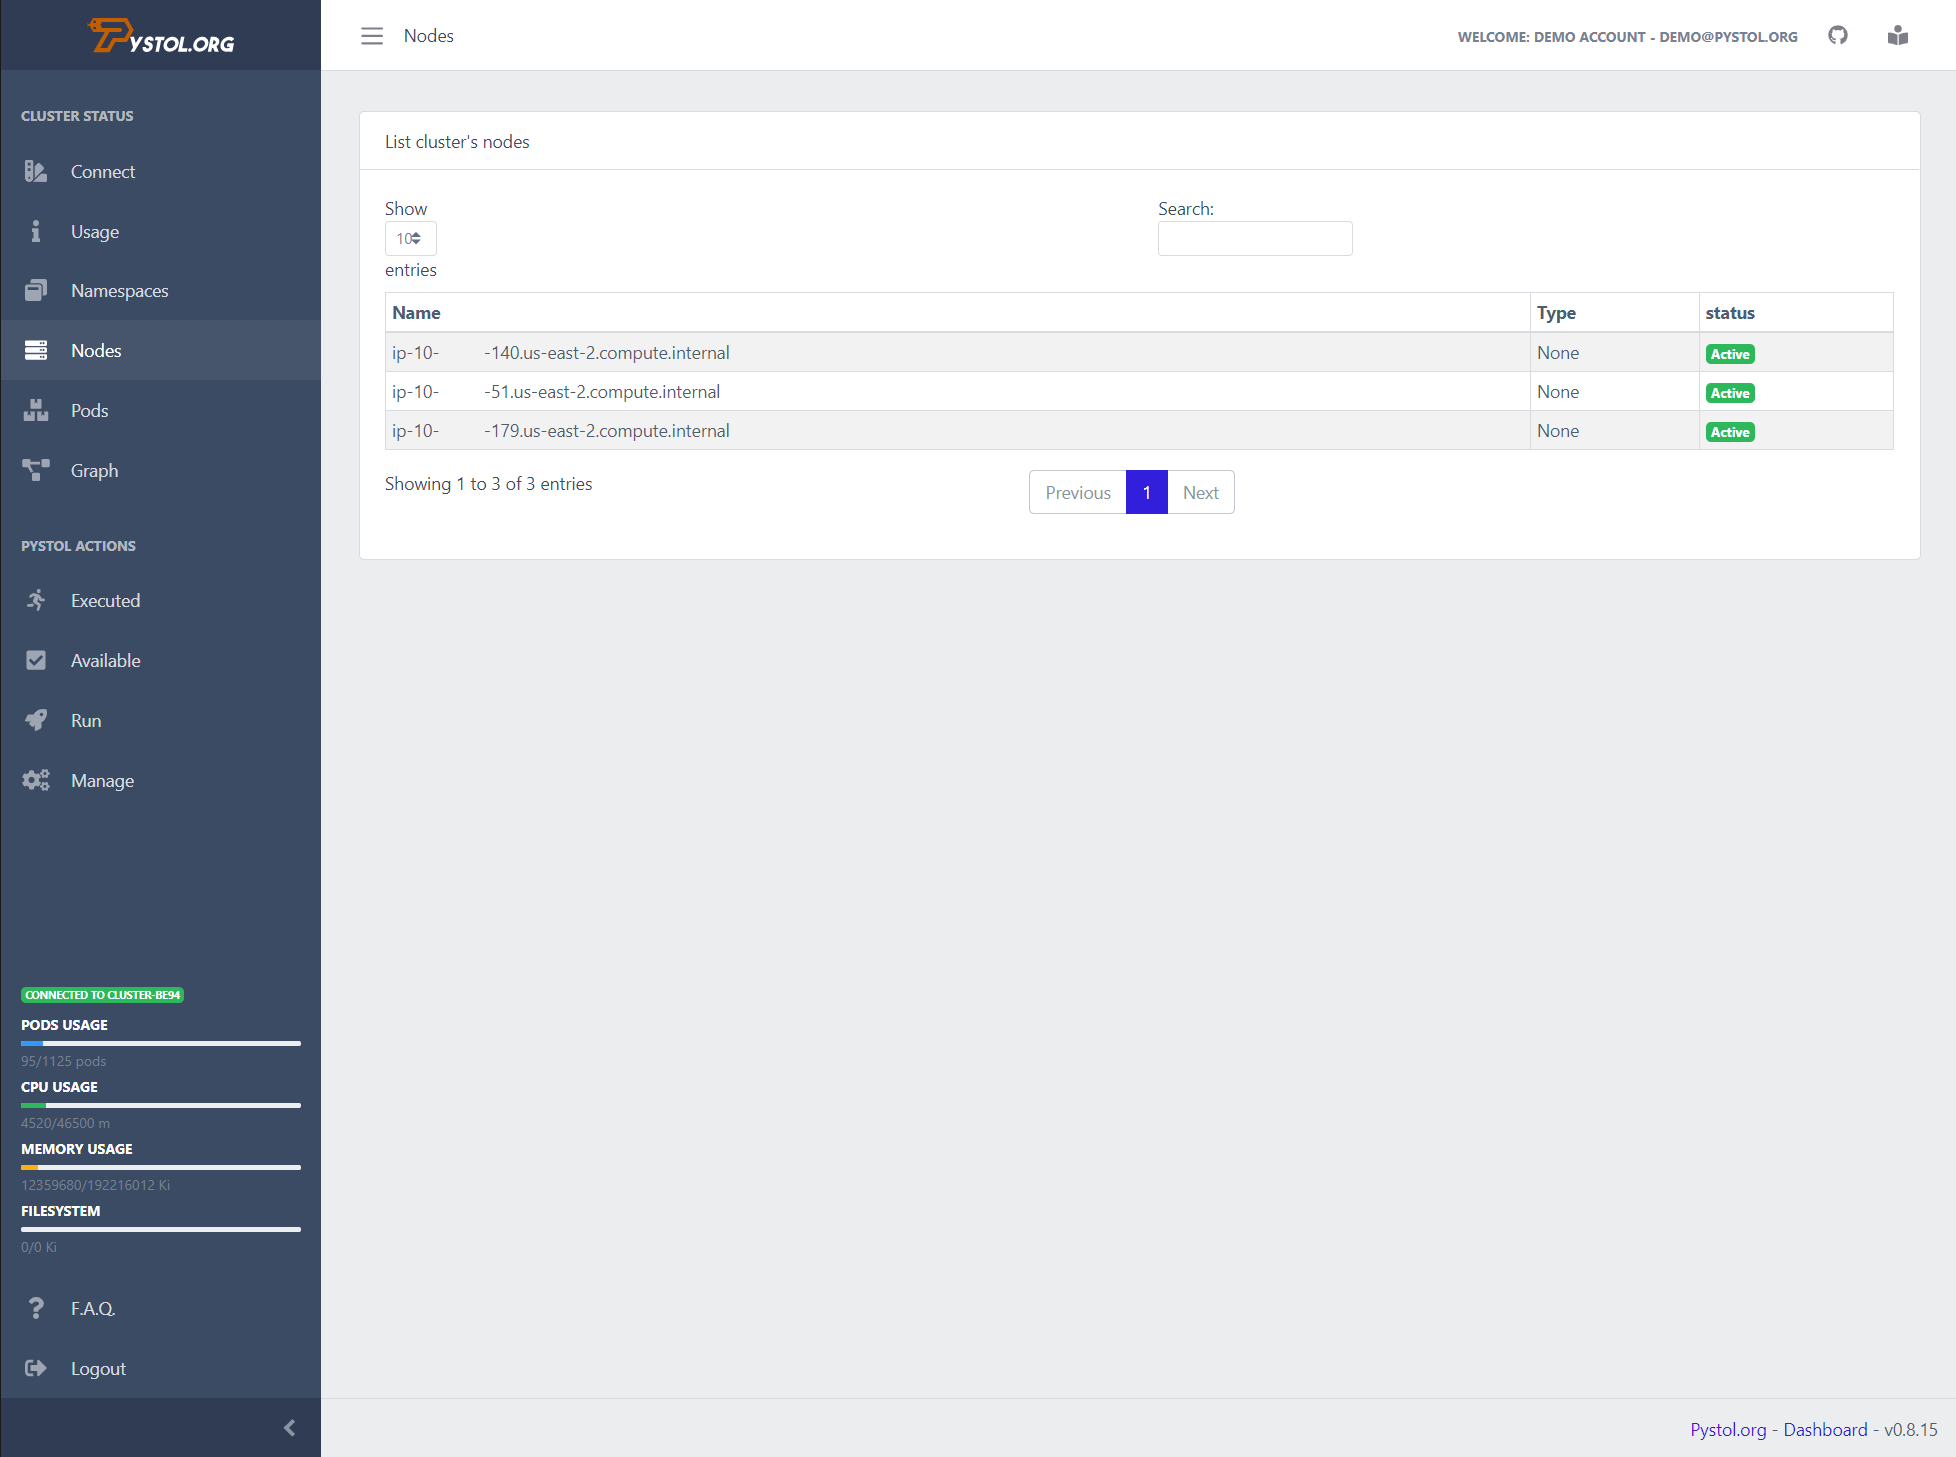This screenshot has height=1457, width=1956.
Task: Click the F.A.Q. question mark icon
Action: pos(36,1309)
